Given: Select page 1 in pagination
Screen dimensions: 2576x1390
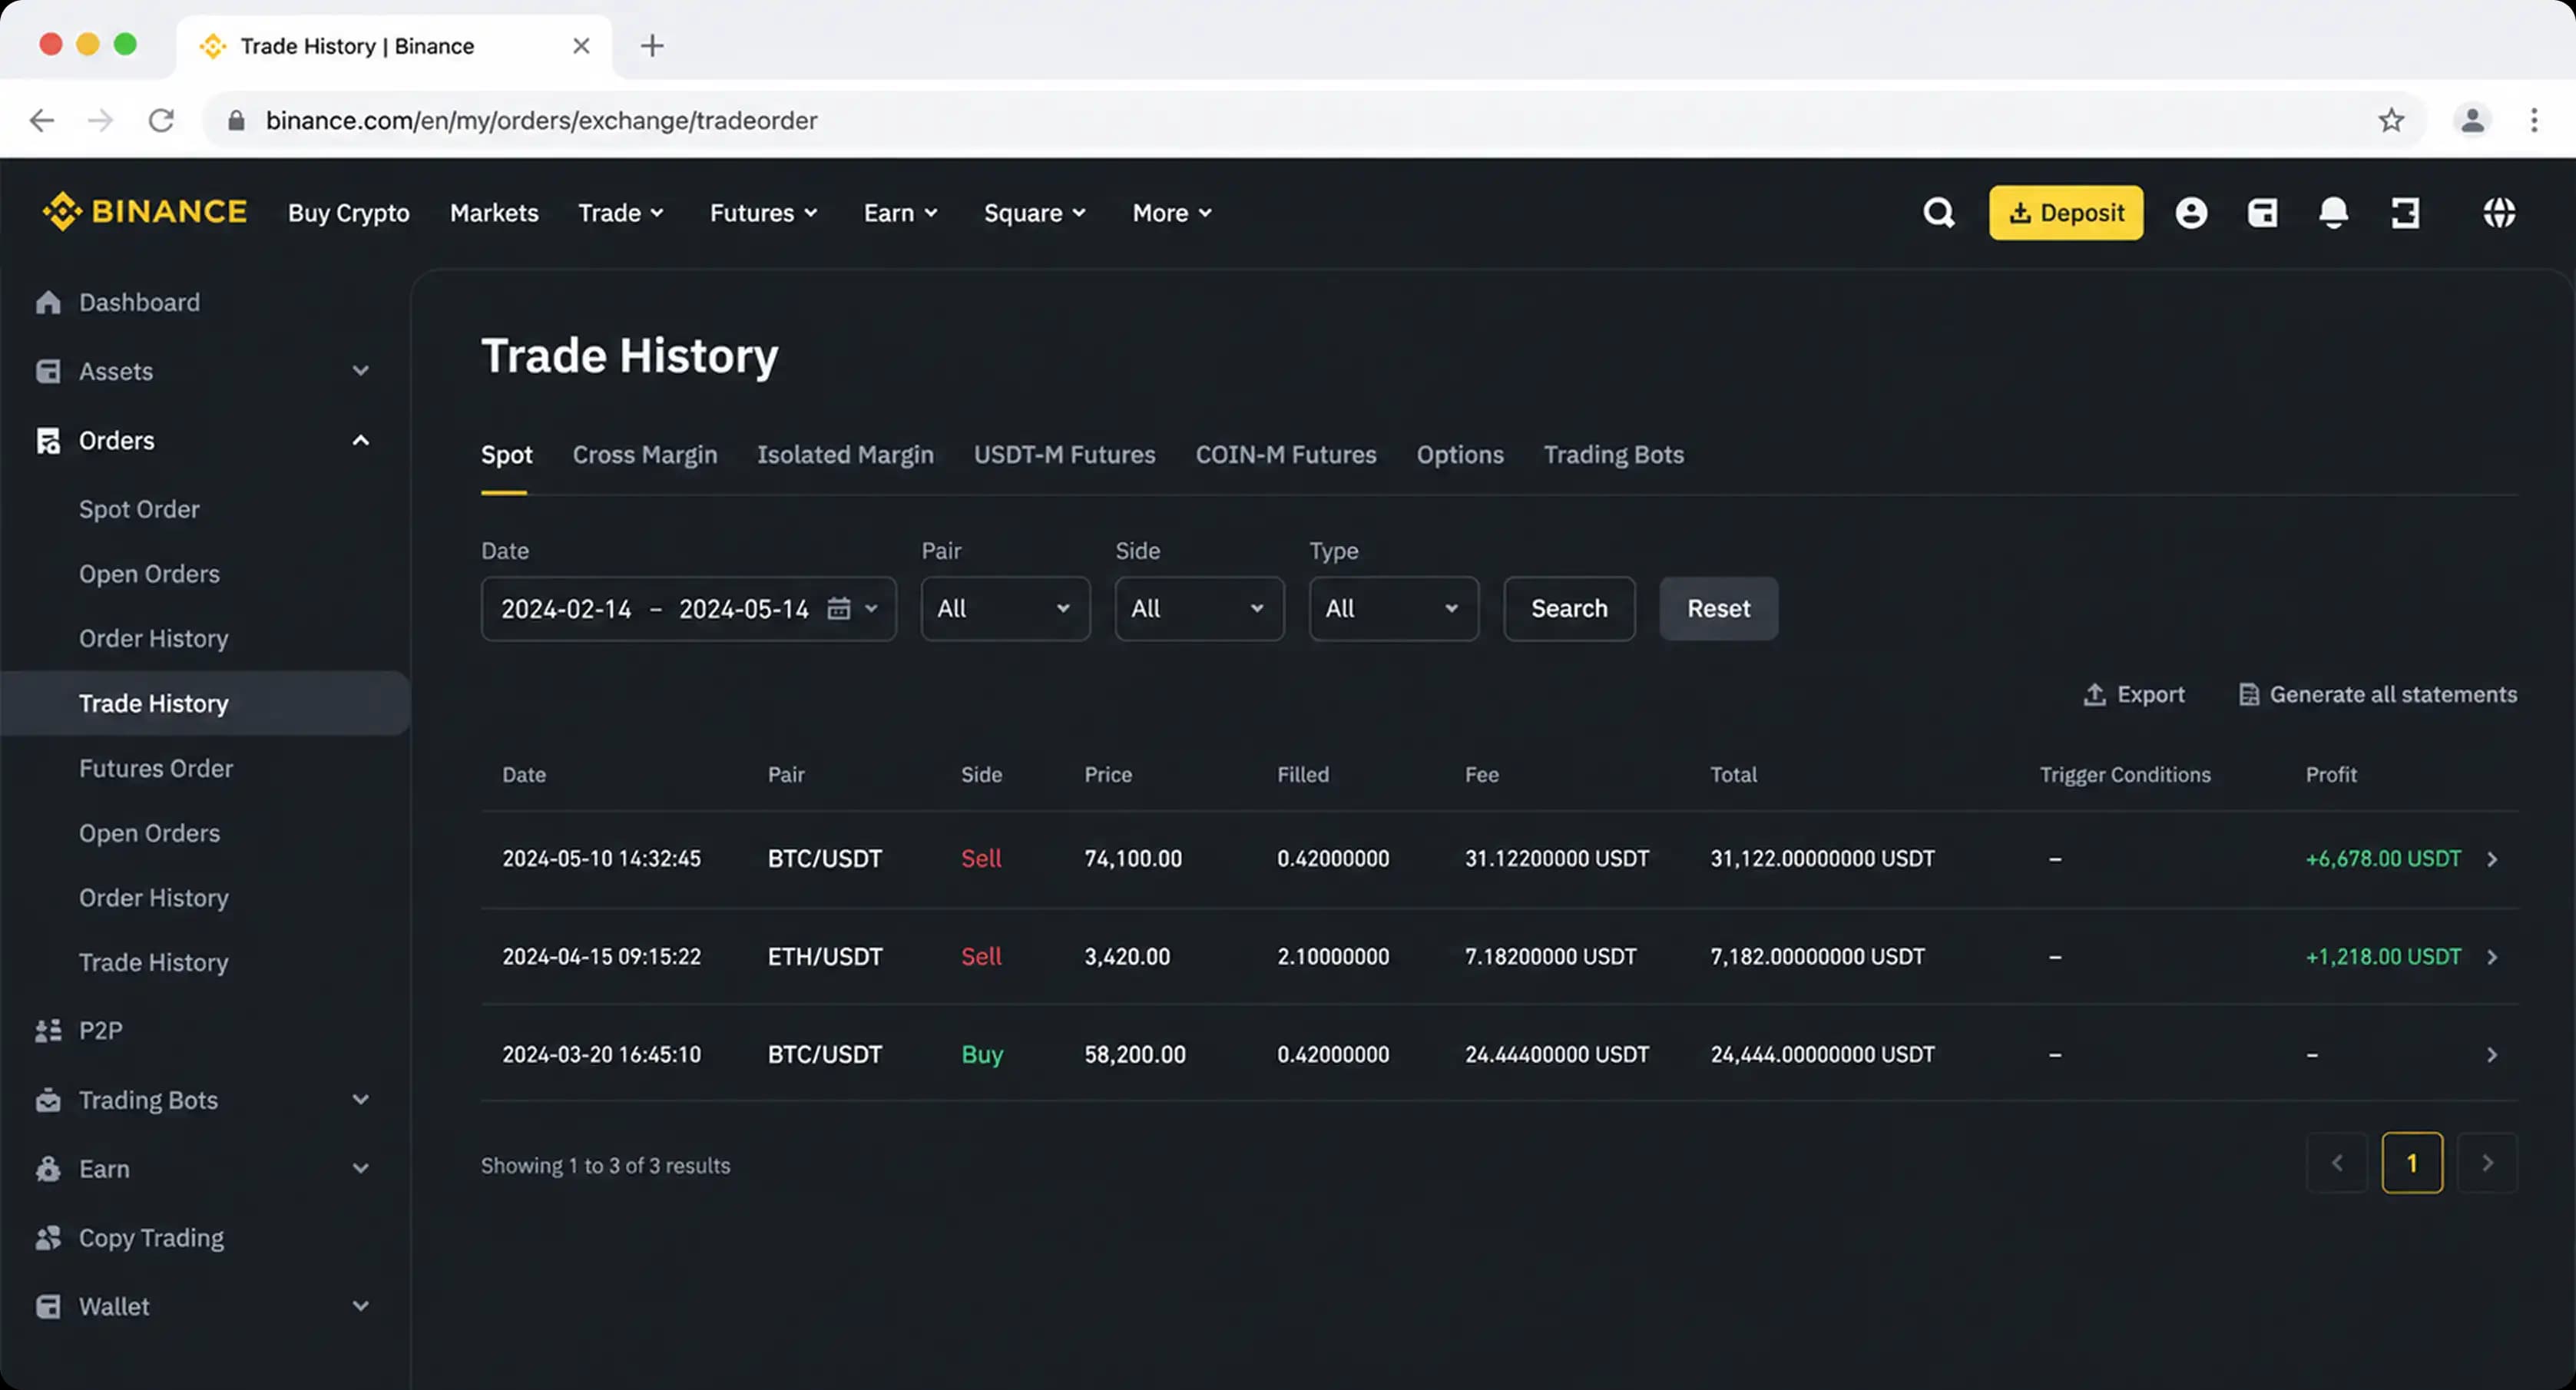Looking at the screenshot, I should tap(2412, 1163).
